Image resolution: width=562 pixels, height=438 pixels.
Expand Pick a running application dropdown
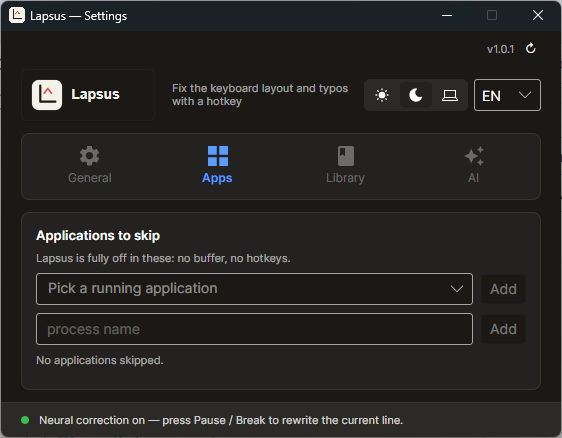tap(254, 289)
